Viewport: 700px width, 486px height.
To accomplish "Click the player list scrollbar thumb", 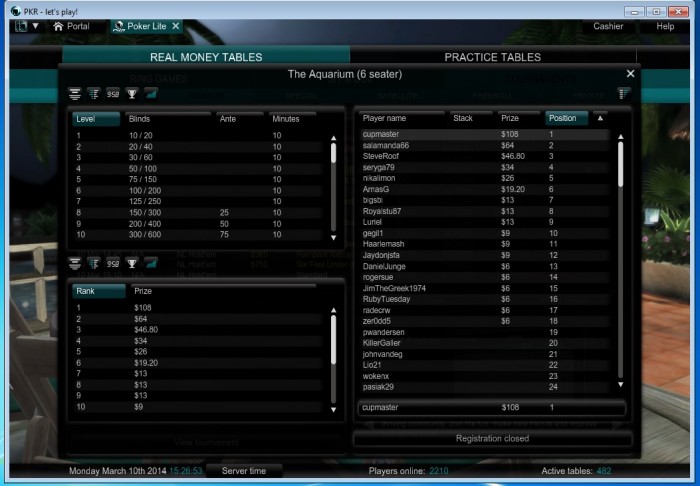I will point(621,164).
